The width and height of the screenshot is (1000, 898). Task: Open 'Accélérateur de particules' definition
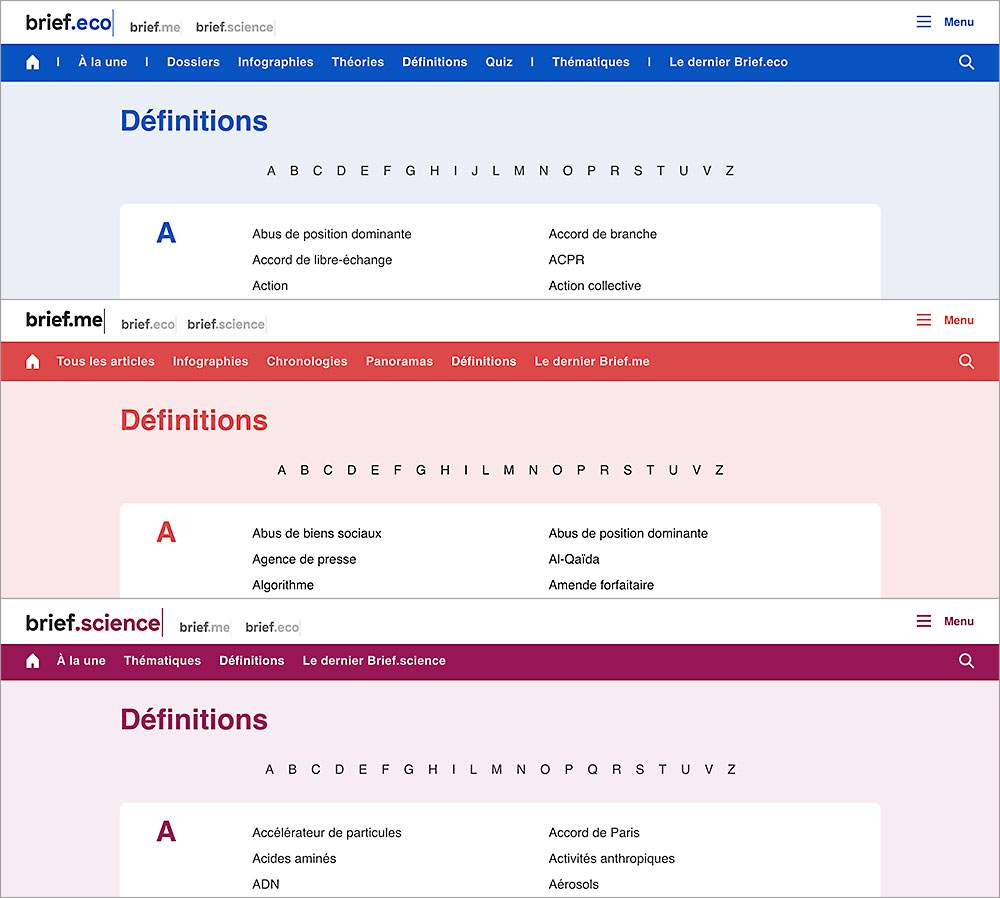(327, 833)
